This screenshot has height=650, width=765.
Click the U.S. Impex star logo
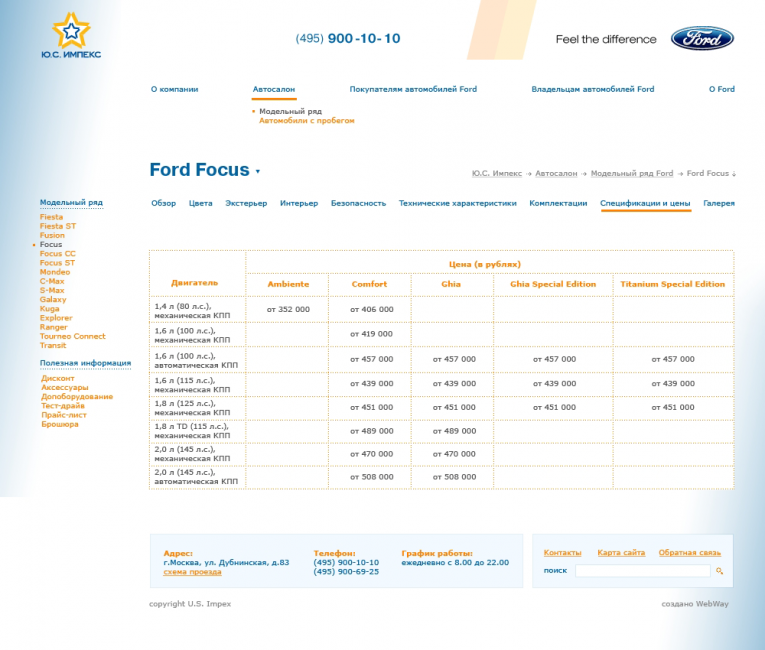pos(71,36)
